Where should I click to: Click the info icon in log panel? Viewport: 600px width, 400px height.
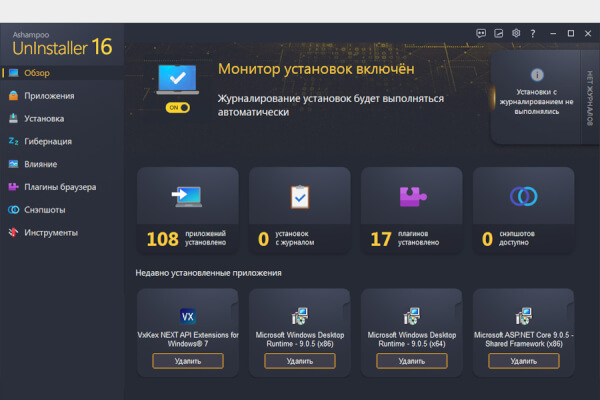coord(537,75)
